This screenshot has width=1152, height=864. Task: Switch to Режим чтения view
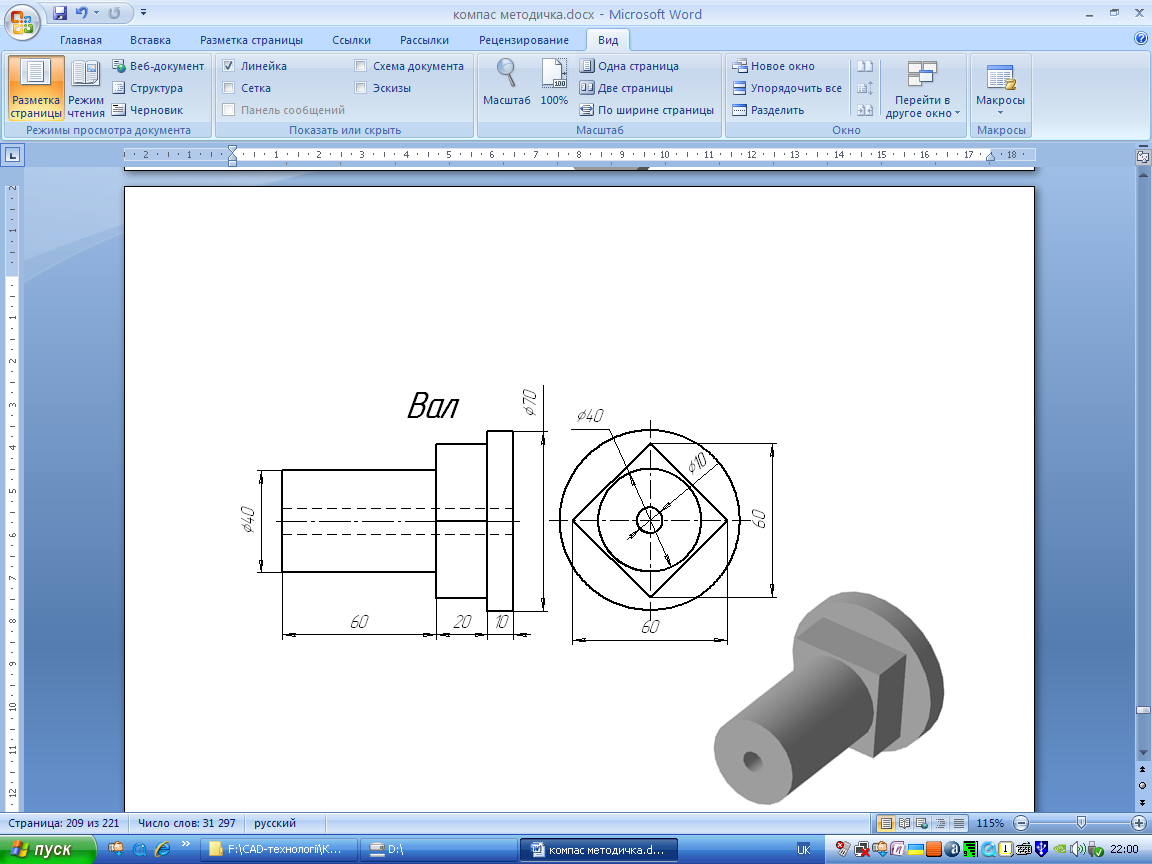pyautogui.click(x=86, y=88)
